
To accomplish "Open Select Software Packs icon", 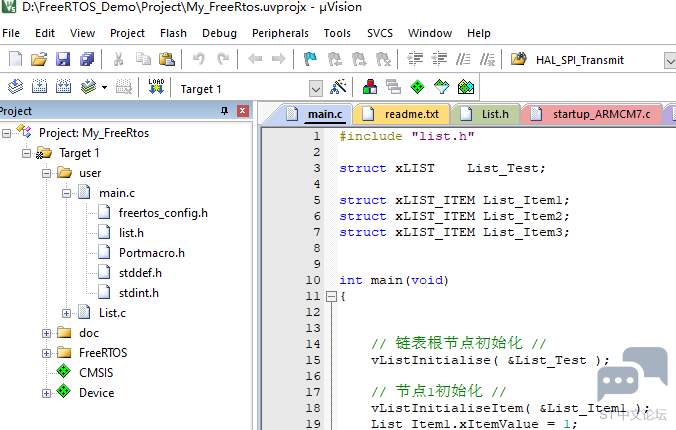I will (x=441, y=87).
